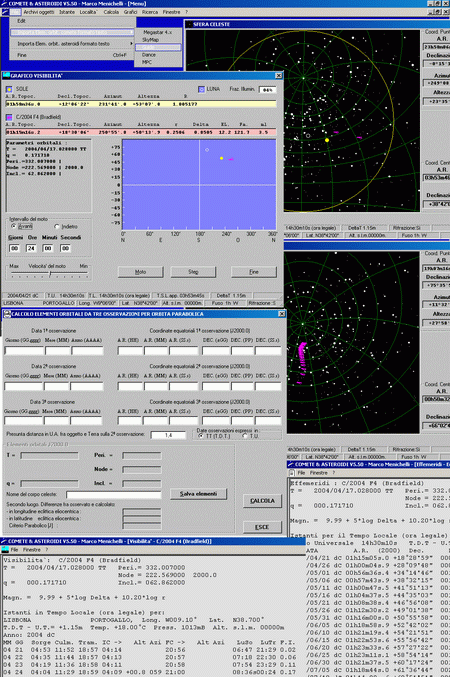Click Anno field of the 3rd observation

click(86, 421)
